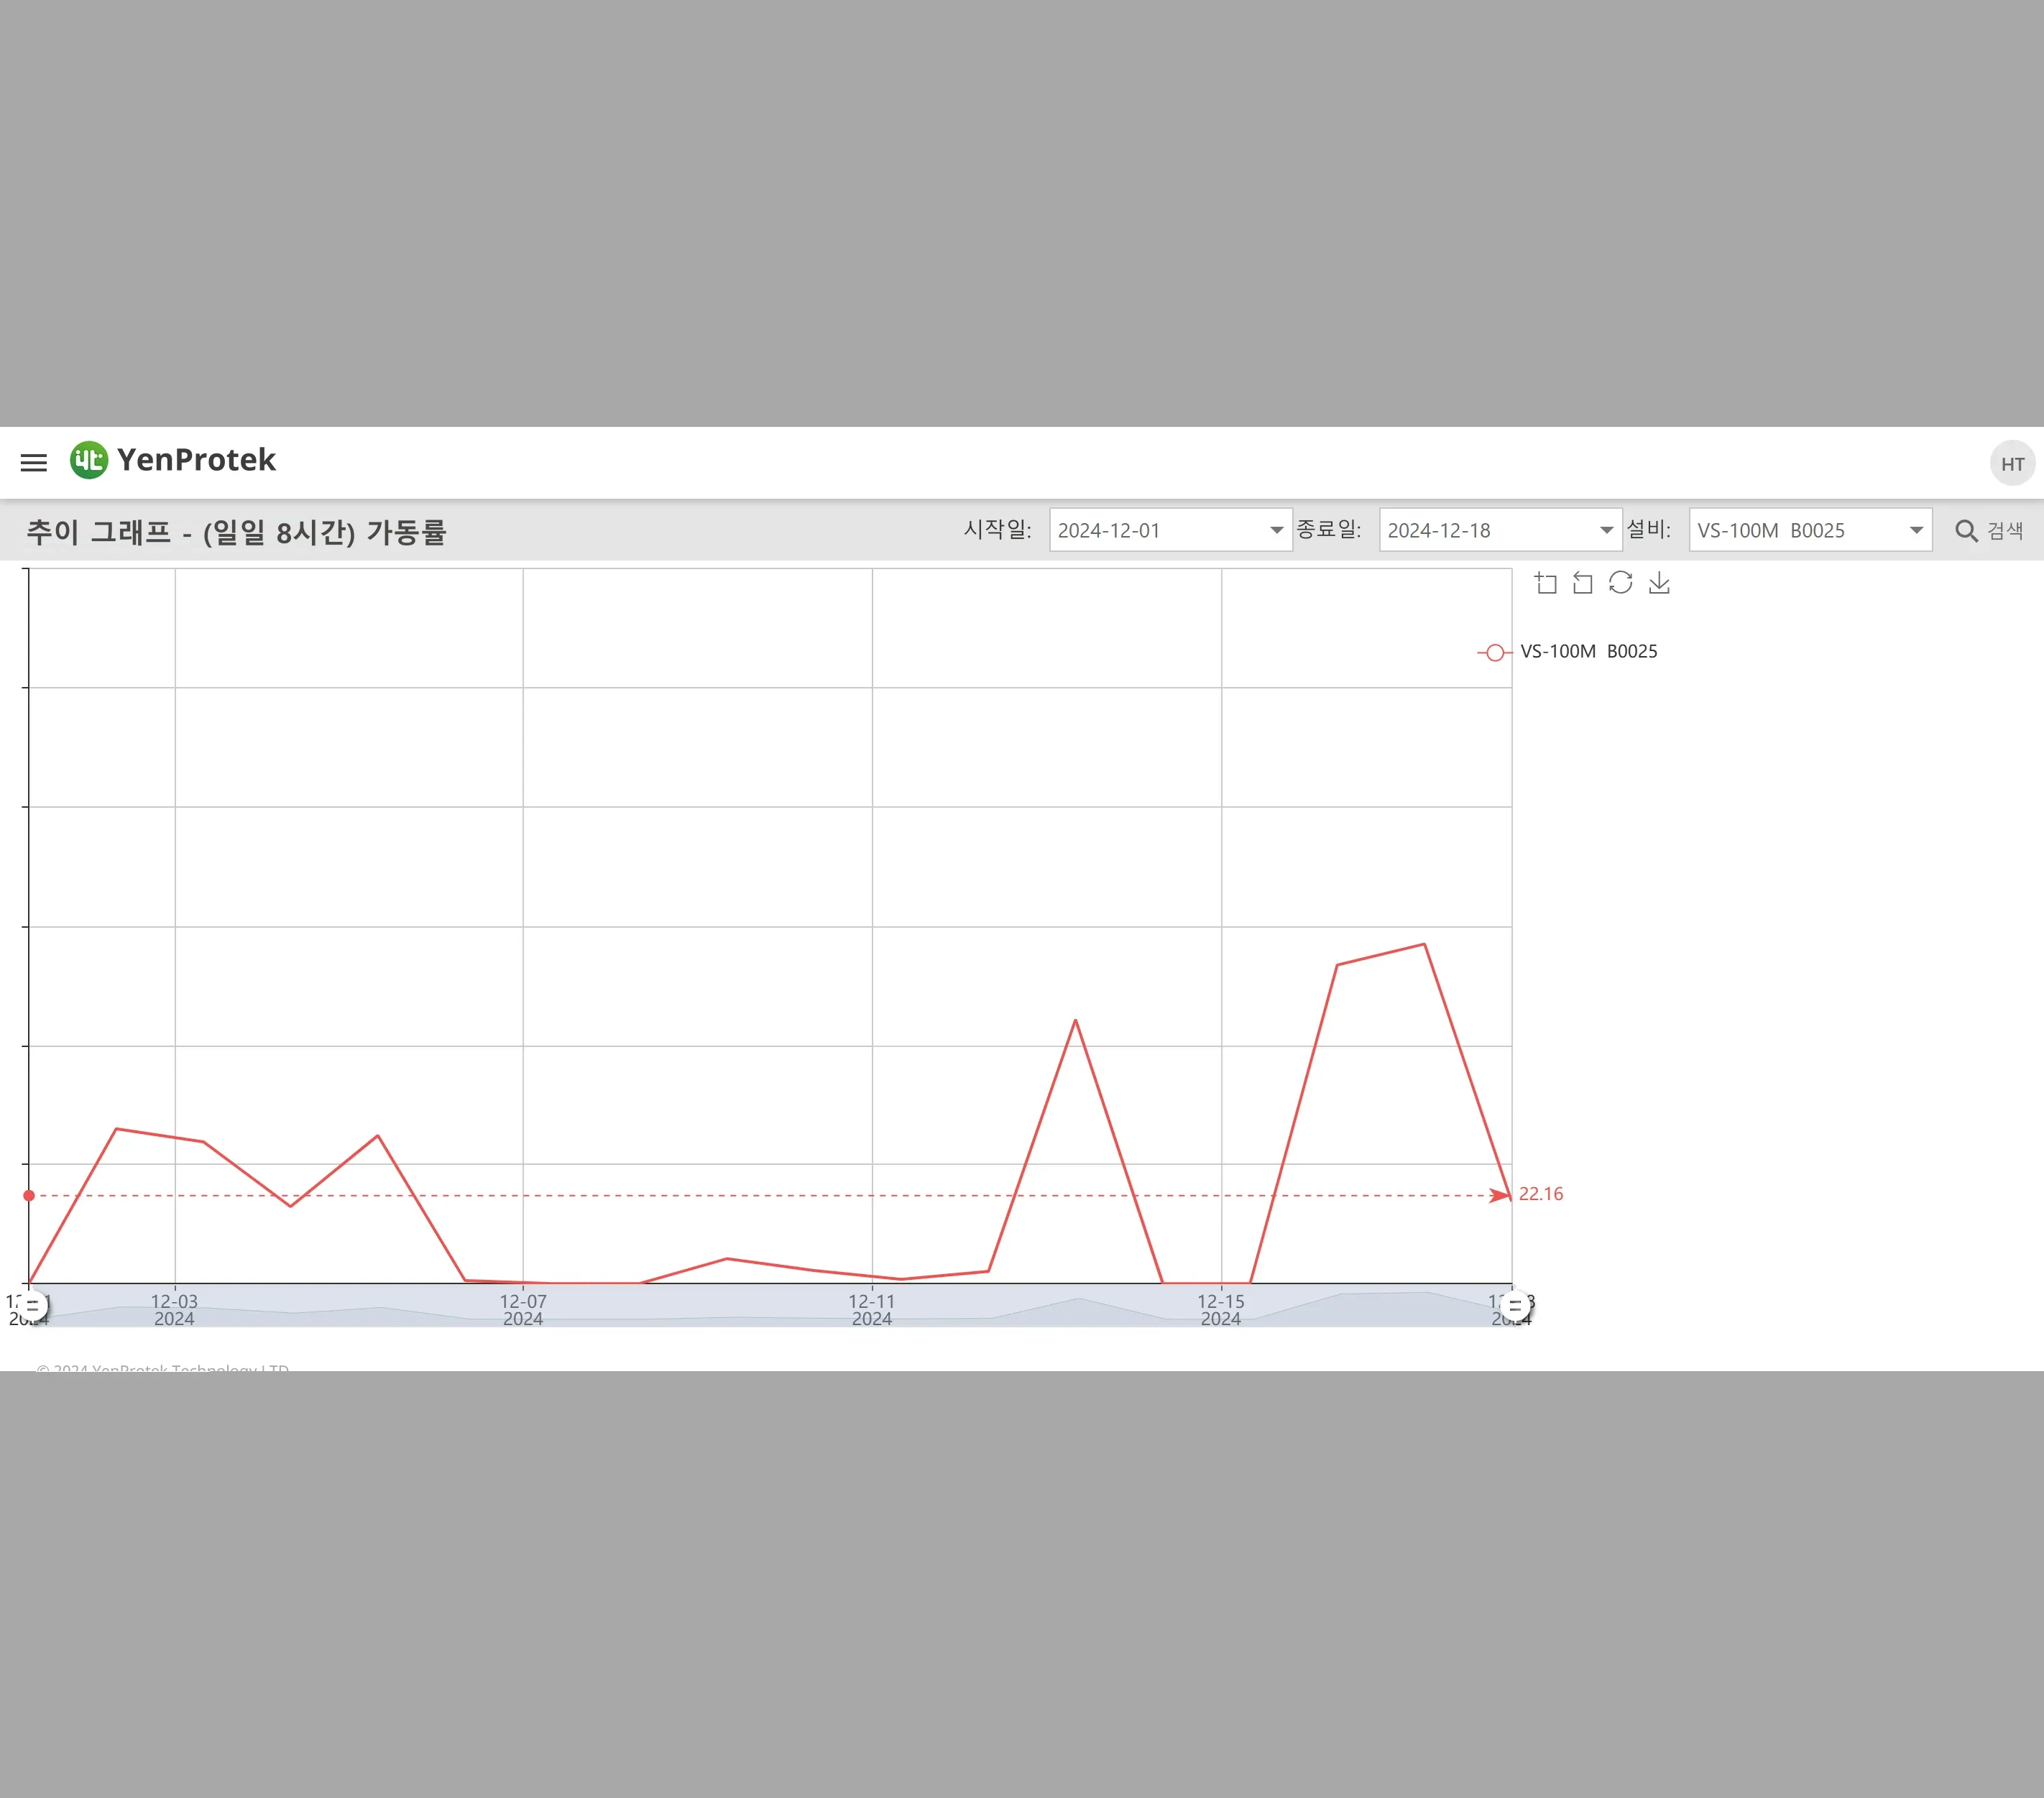Expand the start date dropdown arrow

click(1276, 530)
